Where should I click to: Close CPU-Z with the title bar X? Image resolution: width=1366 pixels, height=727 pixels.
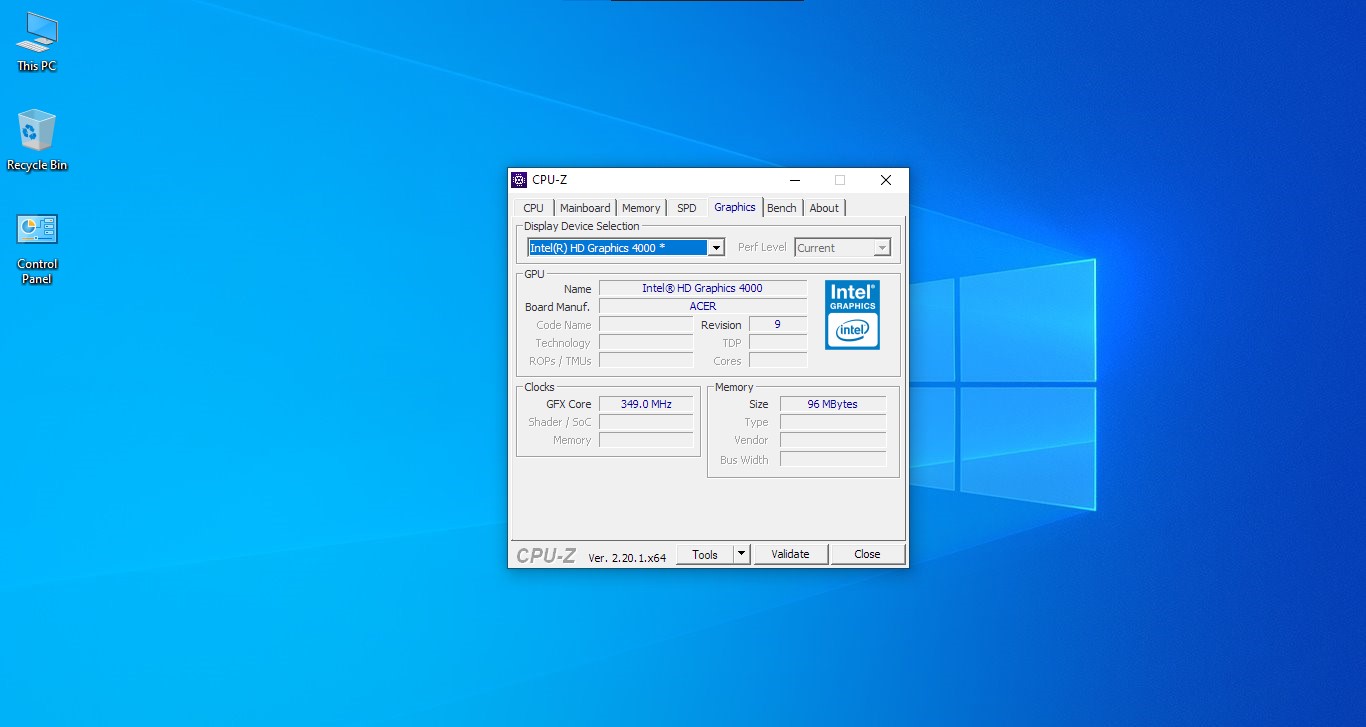click(x=886, y=180)
